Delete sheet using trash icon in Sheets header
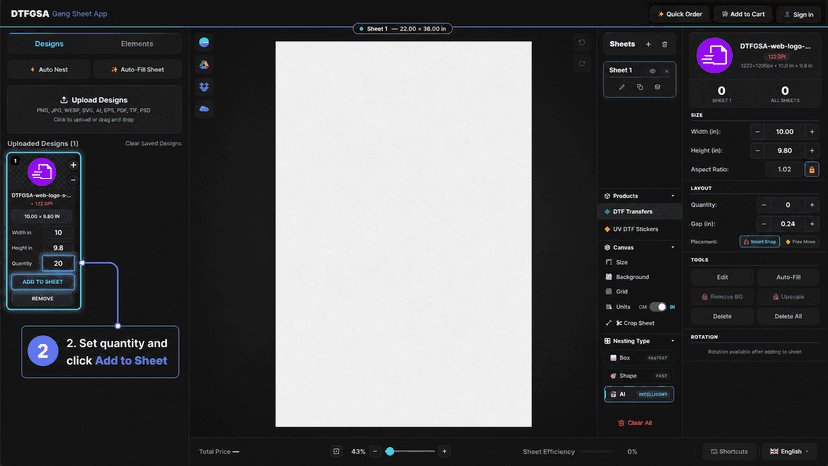The image size is (828, 466). pos(665,44)
